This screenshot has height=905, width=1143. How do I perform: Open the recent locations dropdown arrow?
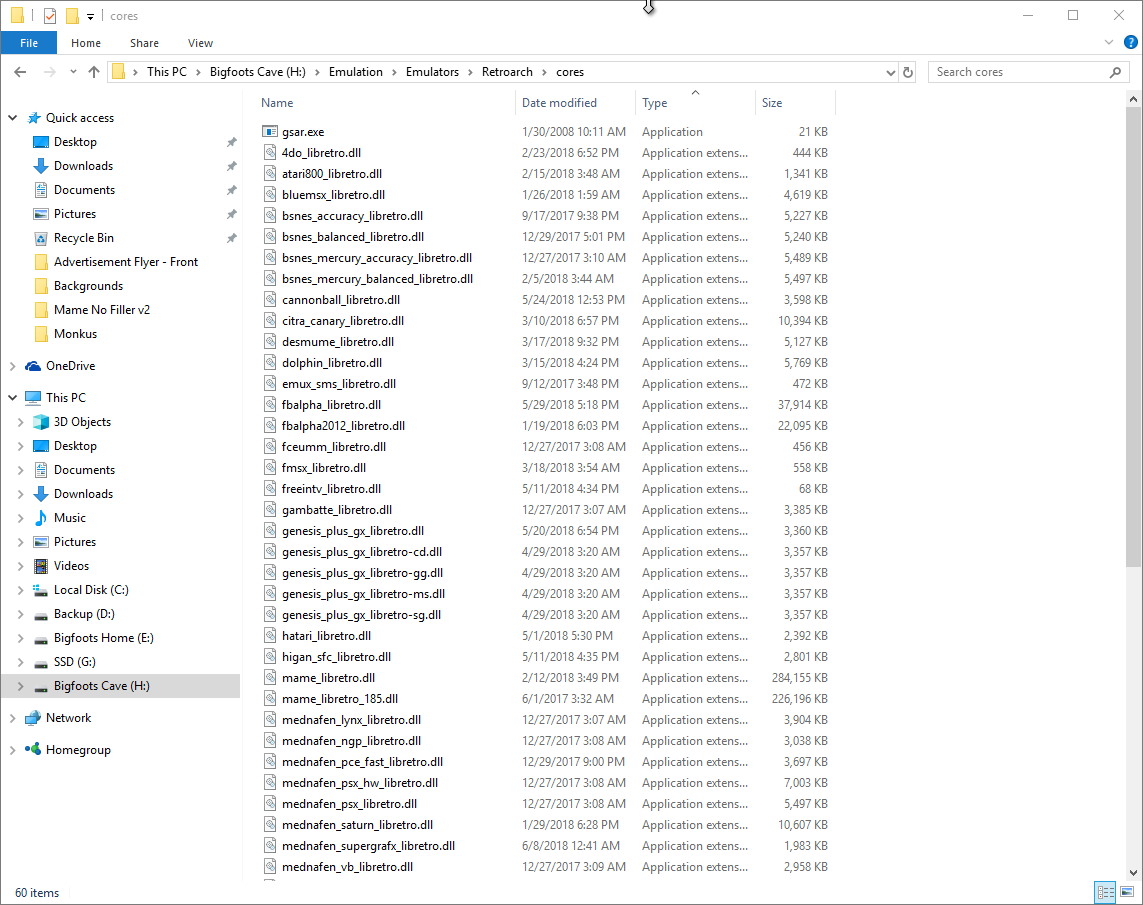point(73,72)
